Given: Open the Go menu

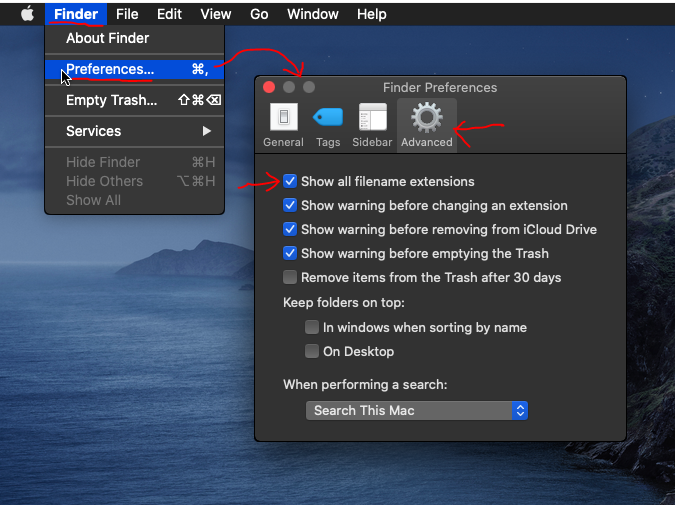Looking at the screenshot, I should click(x=259, y=14).
